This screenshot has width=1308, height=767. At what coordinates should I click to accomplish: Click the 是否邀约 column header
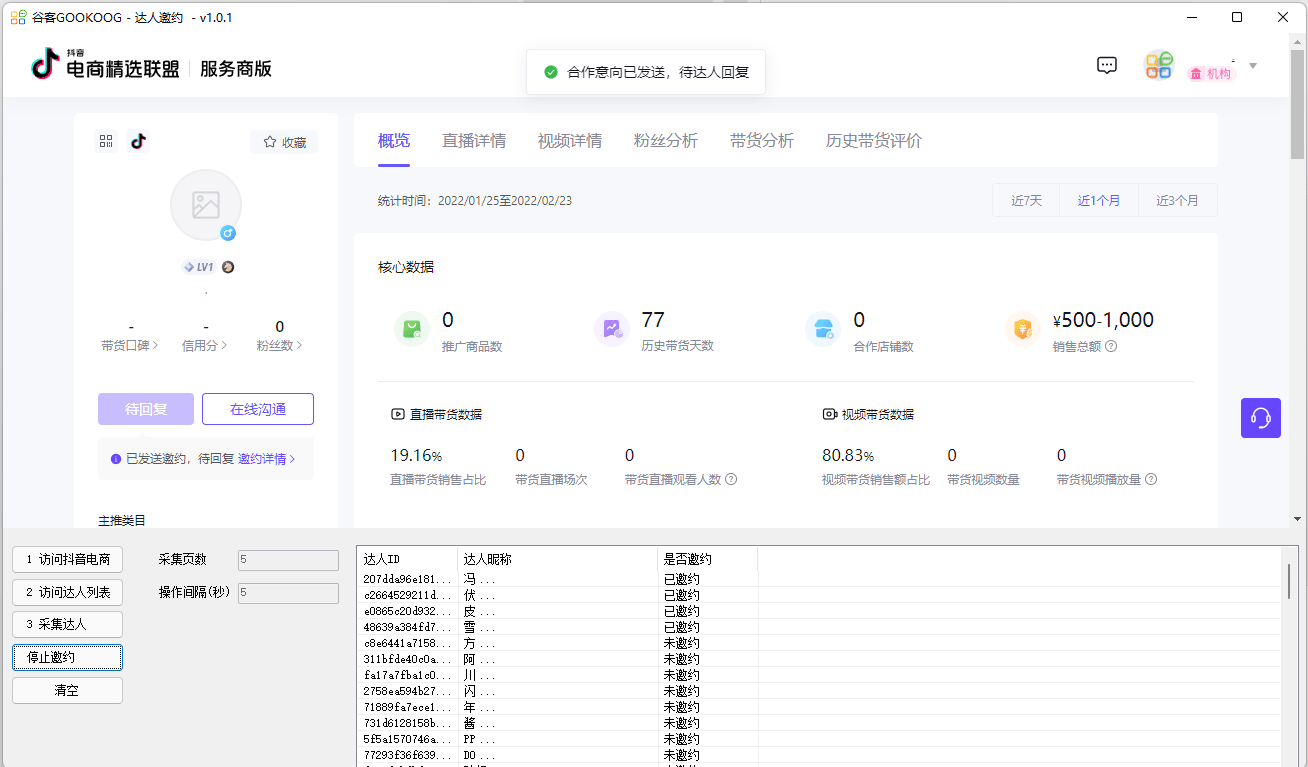[708, 559]
